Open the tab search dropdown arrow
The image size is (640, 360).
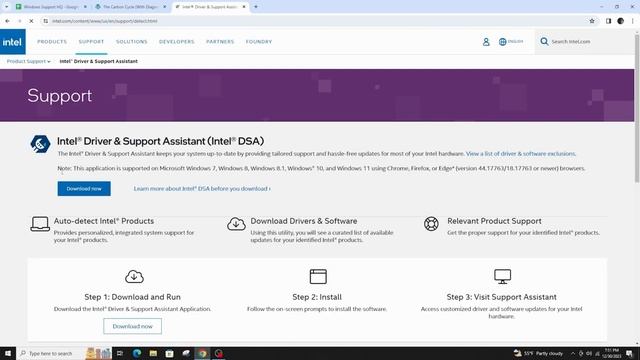coord(7,7)
